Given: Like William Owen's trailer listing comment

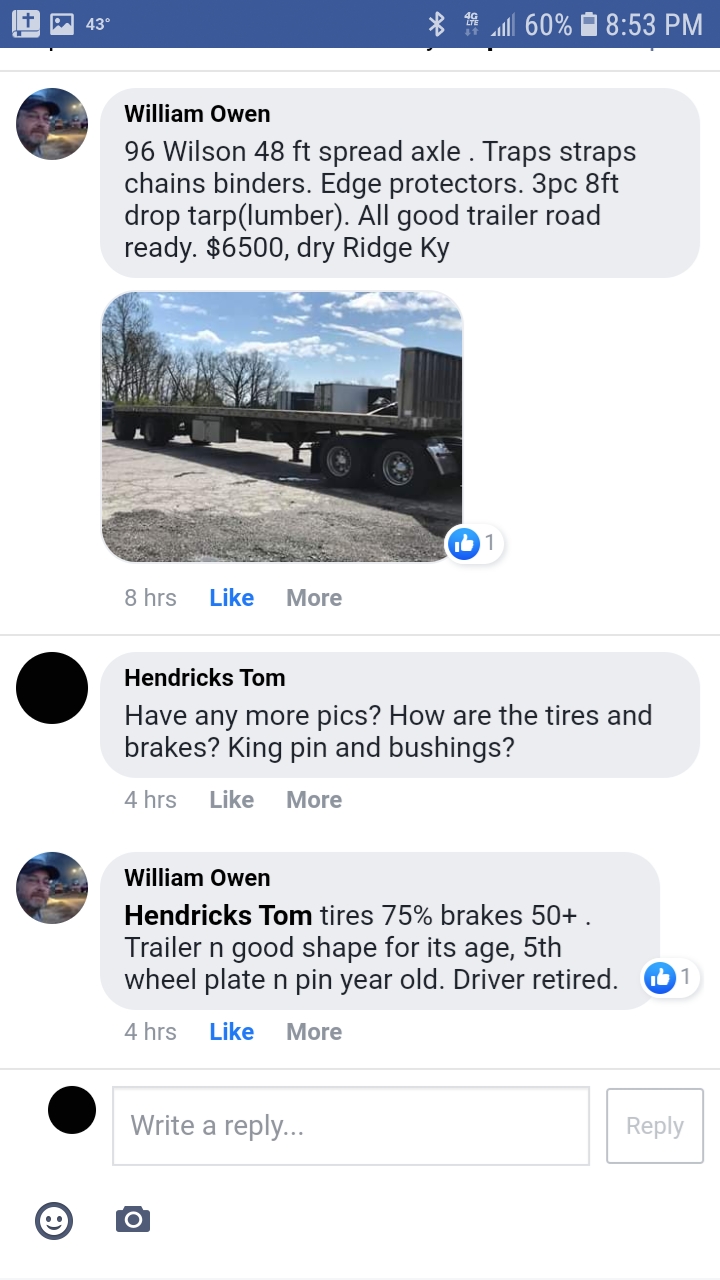Looking at the screenshot, I should (232, 598).
